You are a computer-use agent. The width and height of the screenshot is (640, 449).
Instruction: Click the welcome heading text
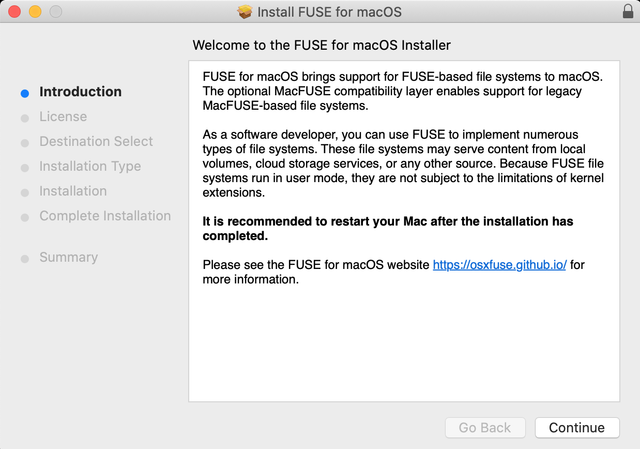322,45
